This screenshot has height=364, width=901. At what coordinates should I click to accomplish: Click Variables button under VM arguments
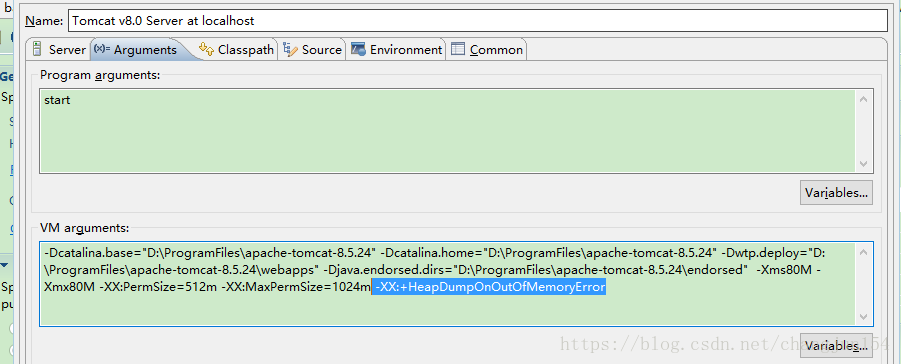[x=836, y=346]
